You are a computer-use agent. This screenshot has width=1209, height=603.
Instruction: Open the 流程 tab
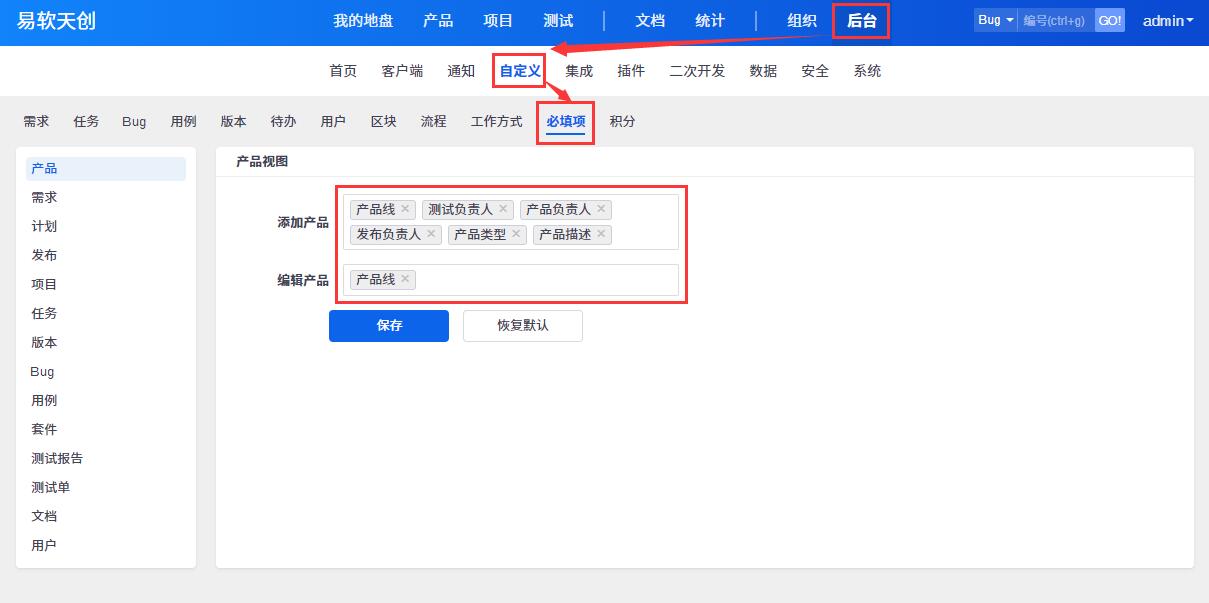click(x=433, y=121)
